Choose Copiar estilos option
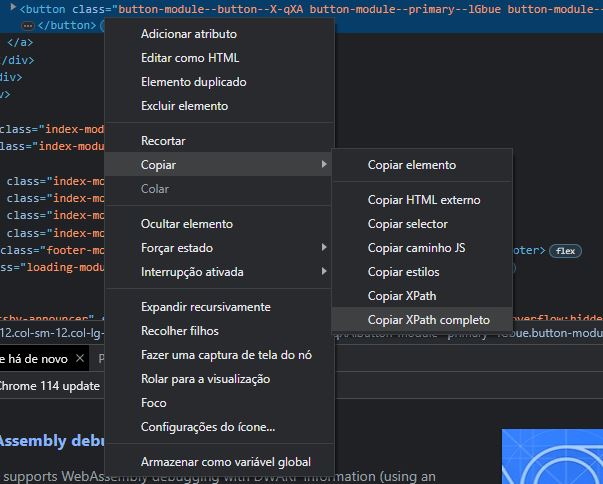The width and height of the screenshot is (603, 484). coord(403,272)
